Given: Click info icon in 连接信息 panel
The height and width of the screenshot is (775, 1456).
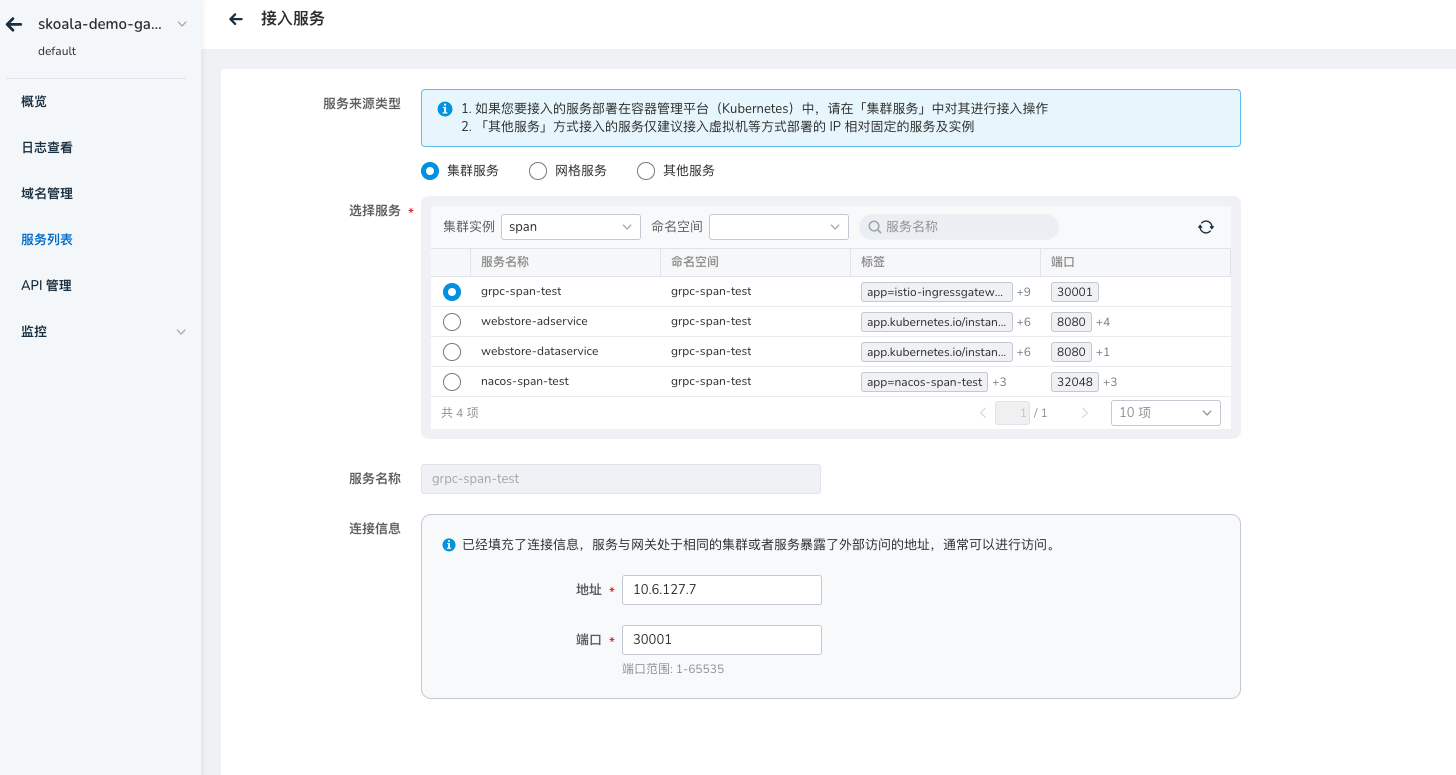Looking at the screenshot, I should [449, 545].
